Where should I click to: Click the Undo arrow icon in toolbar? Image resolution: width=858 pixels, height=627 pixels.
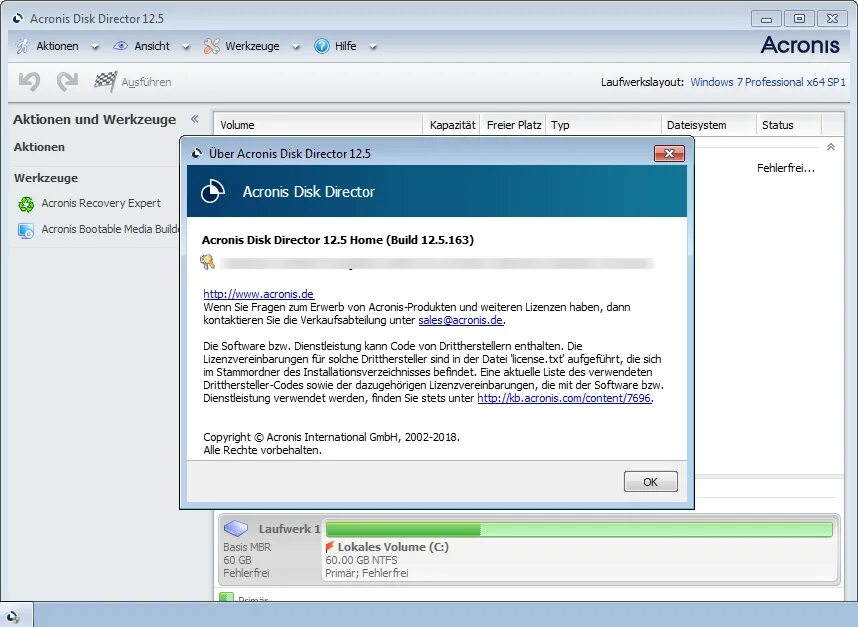click(29, 82)
